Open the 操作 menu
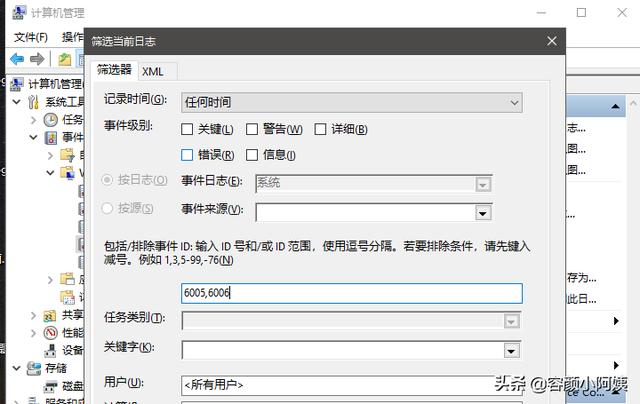 tap(73, 37)
